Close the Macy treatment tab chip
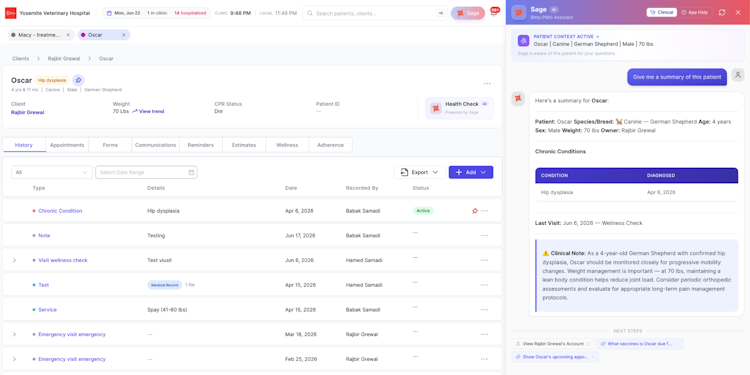The width and height of the screenshot is (750, 375). point(68,35)
